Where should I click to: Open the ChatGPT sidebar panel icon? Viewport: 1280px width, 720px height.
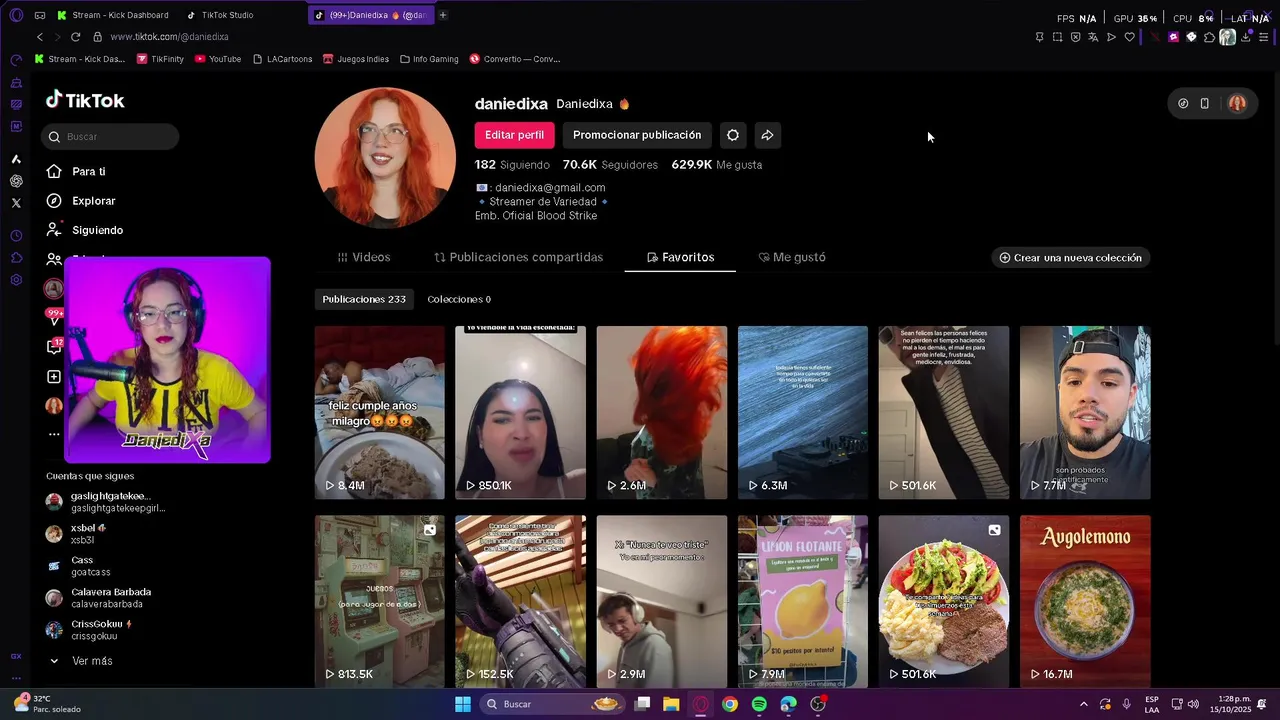point(16,181)
